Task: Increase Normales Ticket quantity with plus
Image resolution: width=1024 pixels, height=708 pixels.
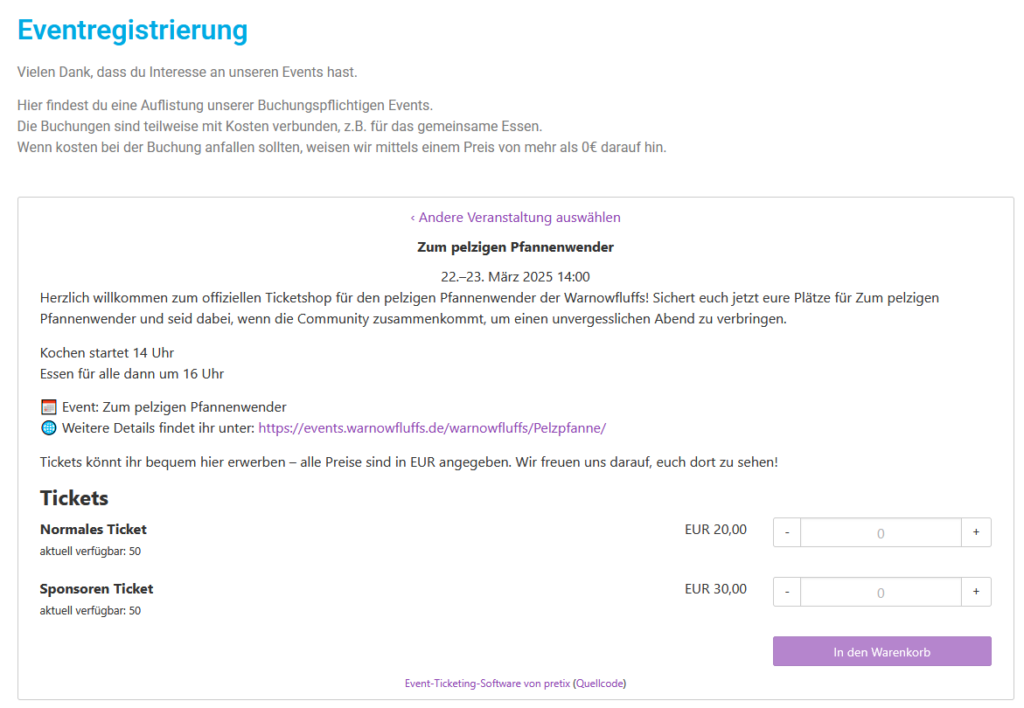Action: 976,532
